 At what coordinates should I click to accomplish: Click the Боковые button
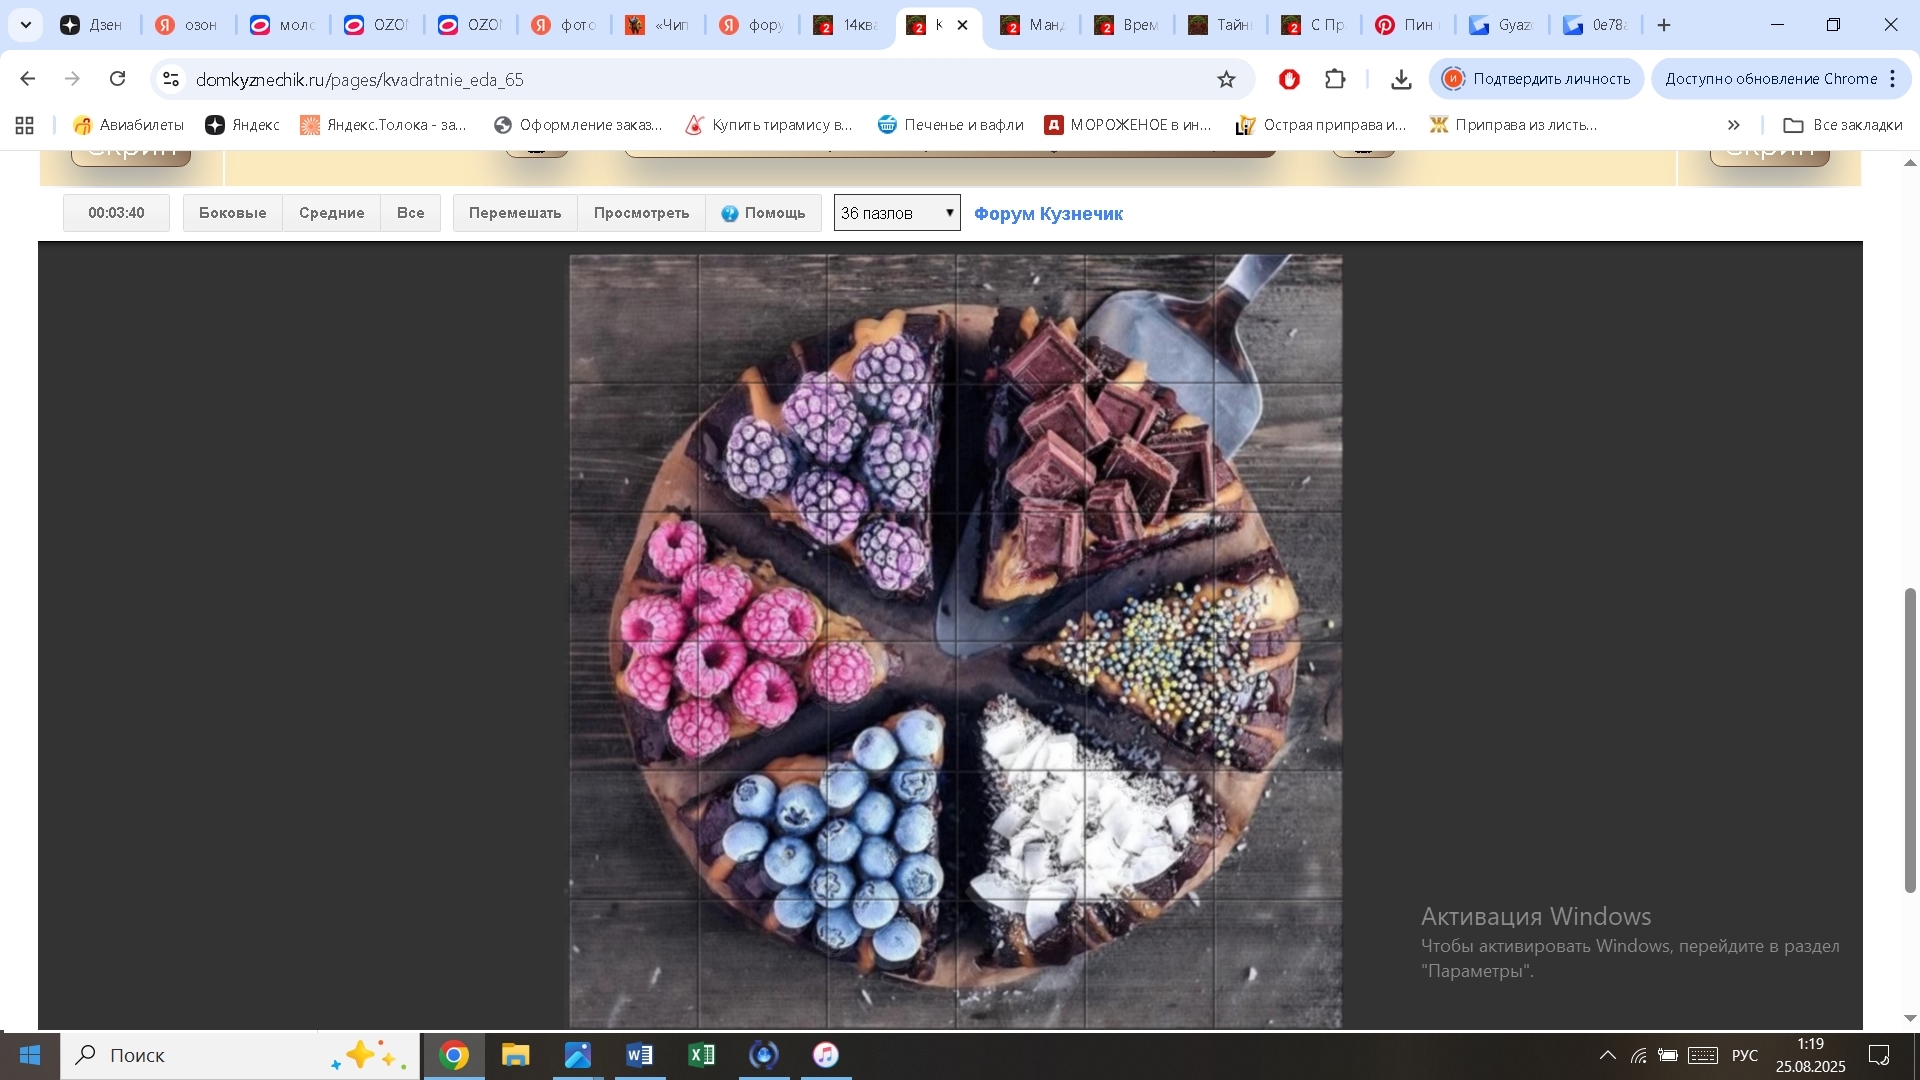[232, 213]
